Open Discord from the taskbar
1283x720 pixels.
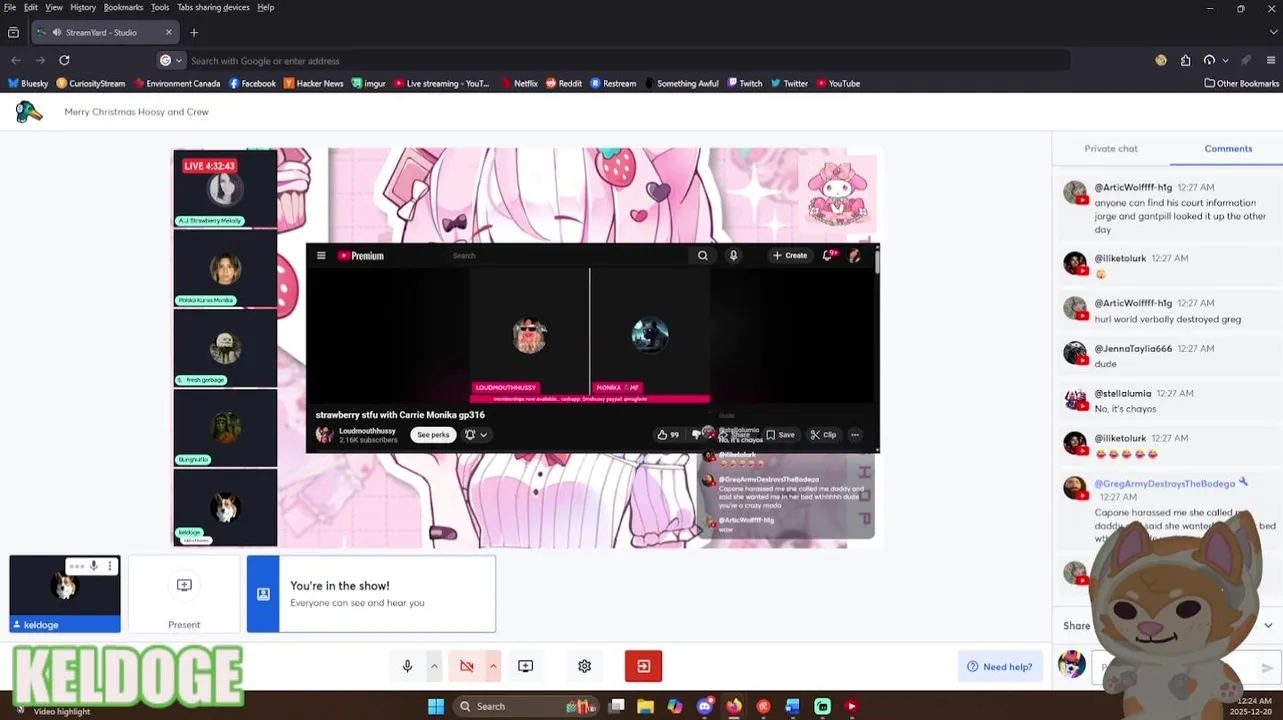(x=705, y=706)
